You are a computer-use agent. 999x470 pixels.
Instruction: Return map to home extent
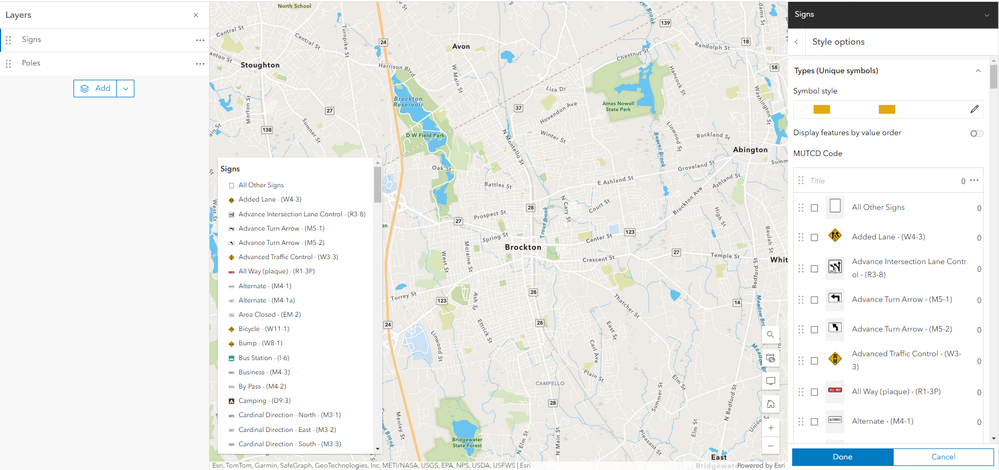coord(770,404)
